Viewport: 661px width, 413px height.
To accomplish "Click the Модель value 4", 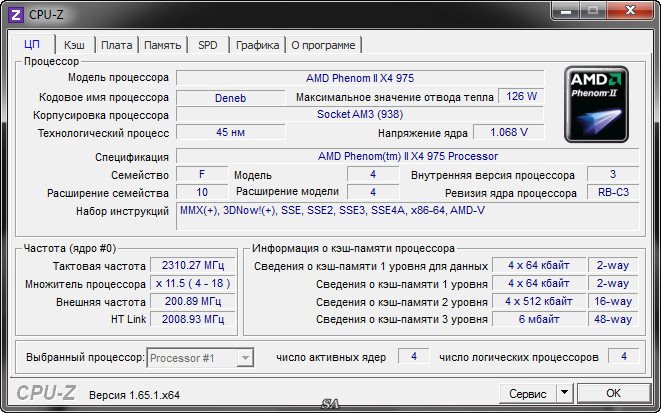I will click(373, 174).
